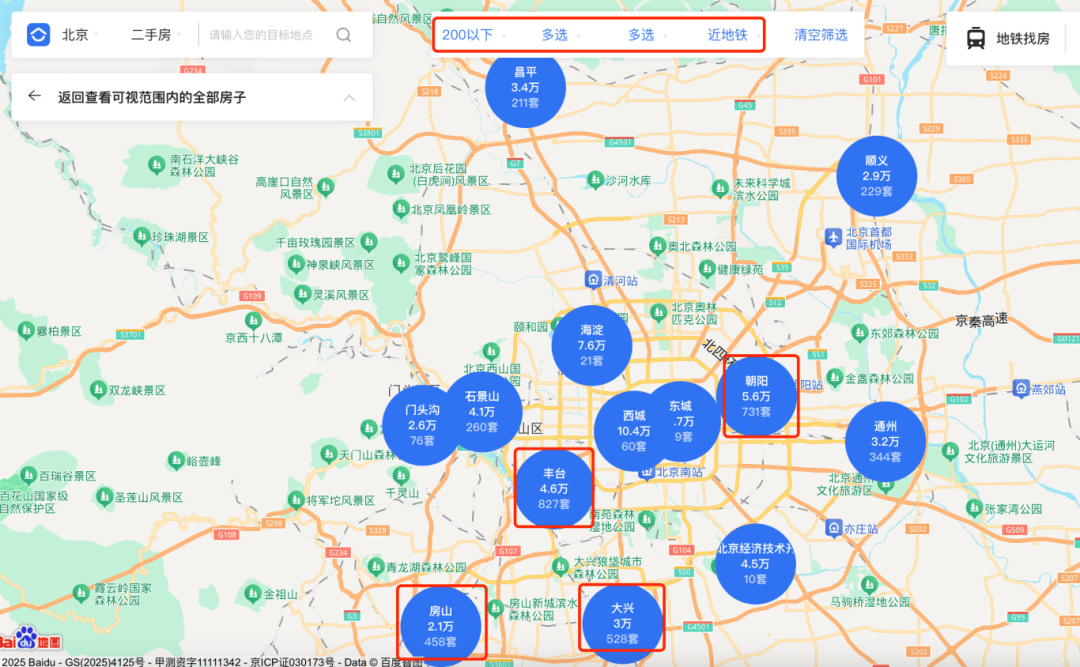Click the target location search field
The width and height of the screenshot is (1080, 667).
[265, 35]
